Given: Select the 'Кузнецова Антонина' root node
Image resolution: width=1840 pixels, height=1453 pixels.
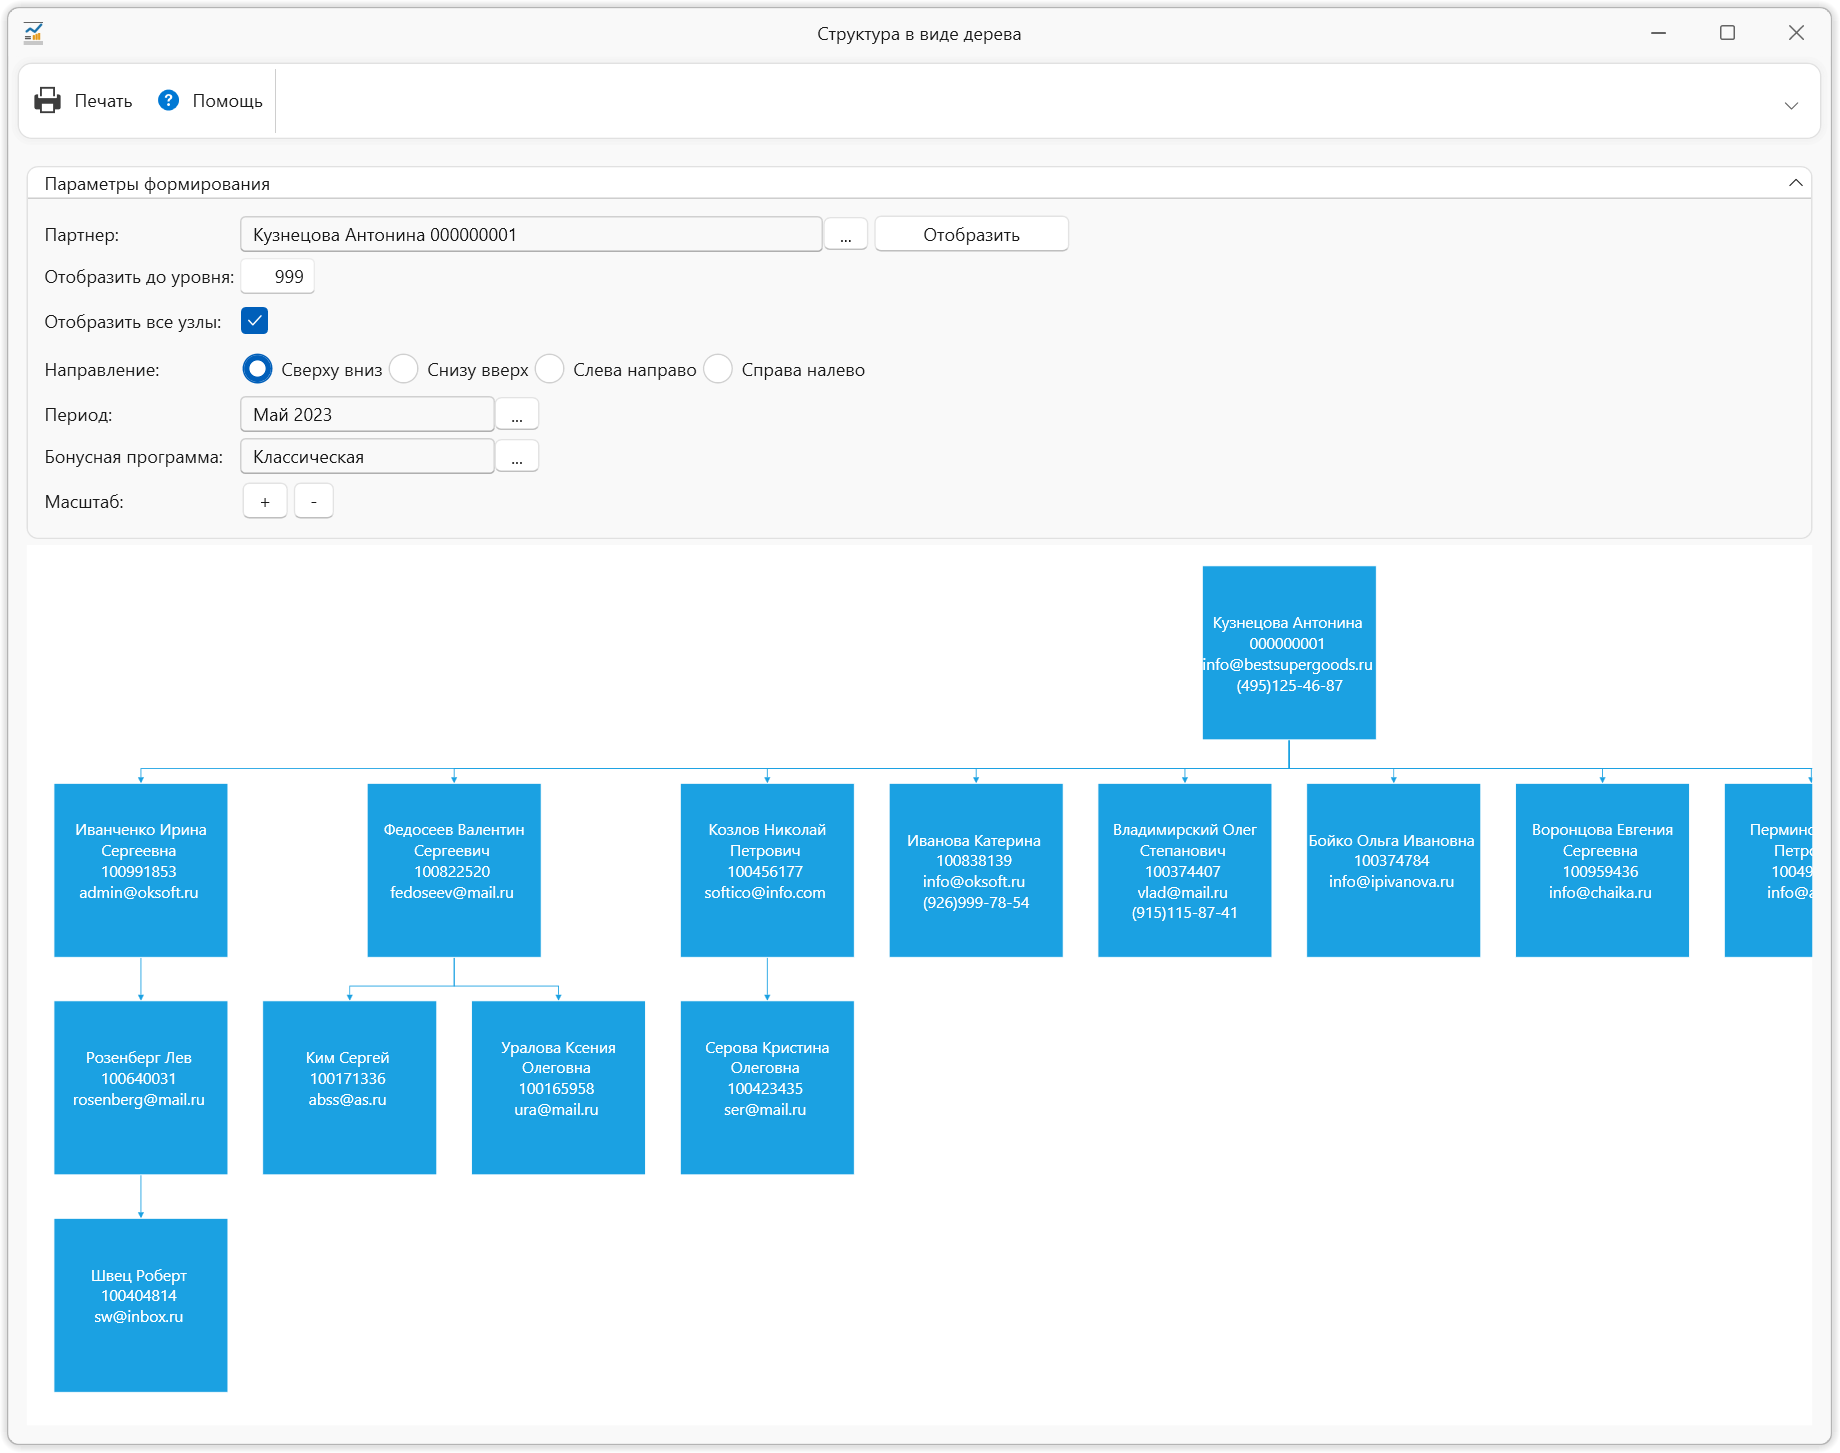Looking at the screenshot, I should click(x=1288, y=653).
